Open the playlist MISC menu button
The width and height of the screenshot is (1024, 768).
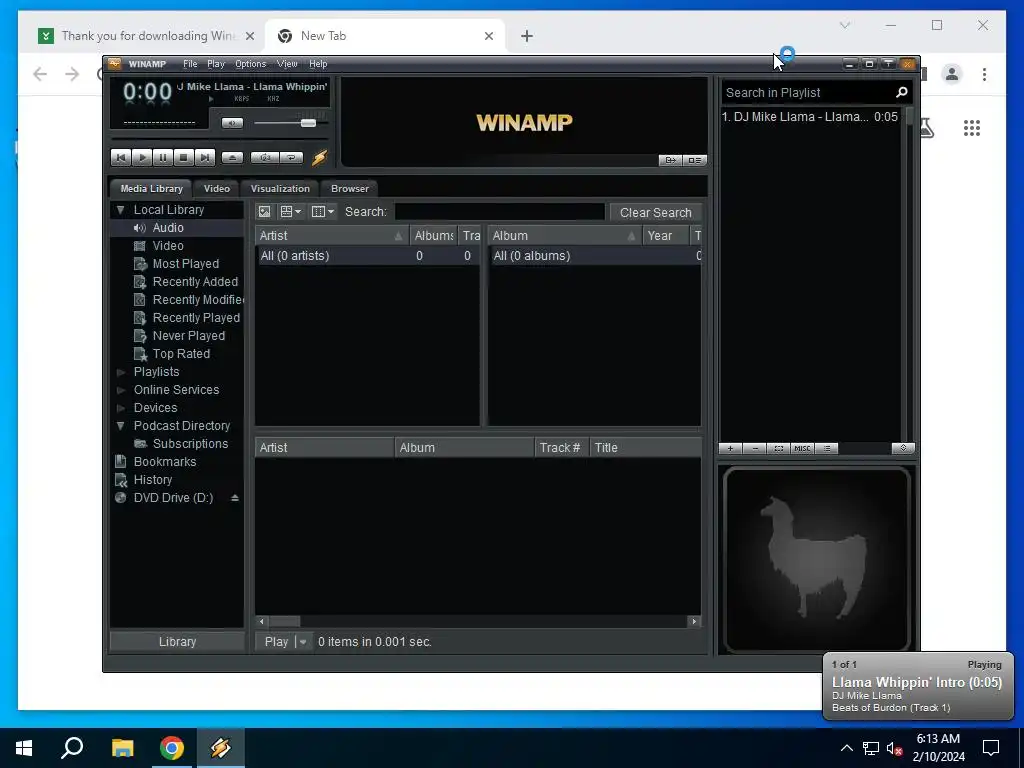coord(802,449)
